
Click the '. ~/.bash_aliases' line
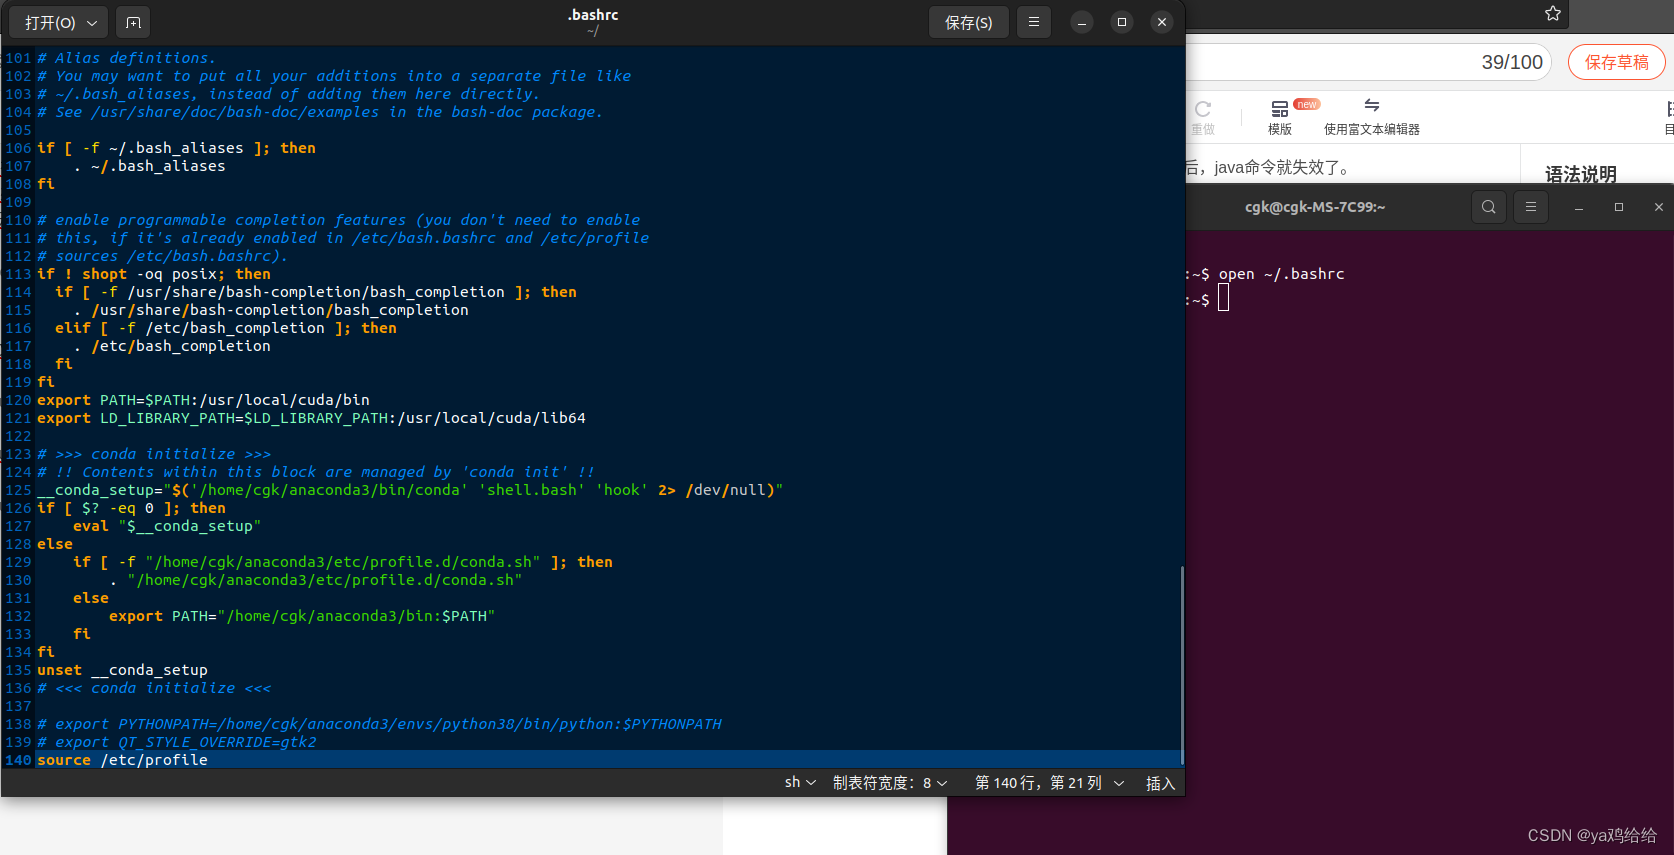pos(149,166)
